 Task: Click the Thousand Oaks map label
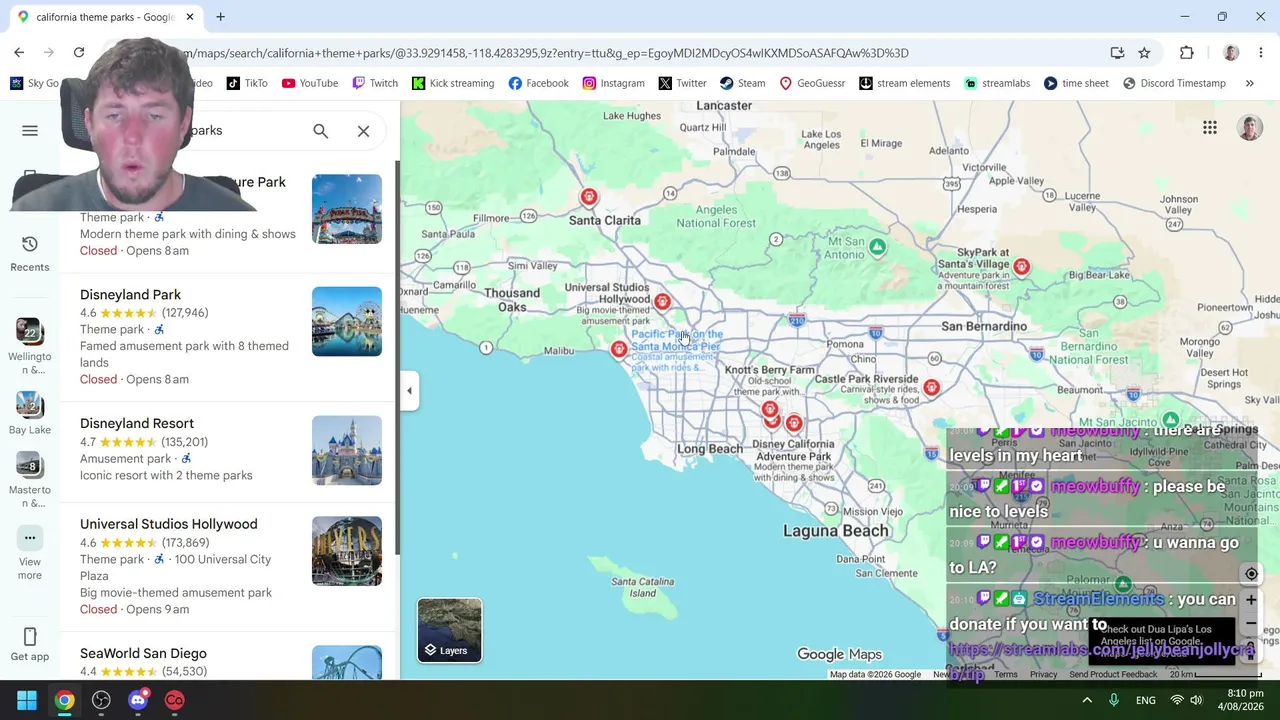point(512,300)
